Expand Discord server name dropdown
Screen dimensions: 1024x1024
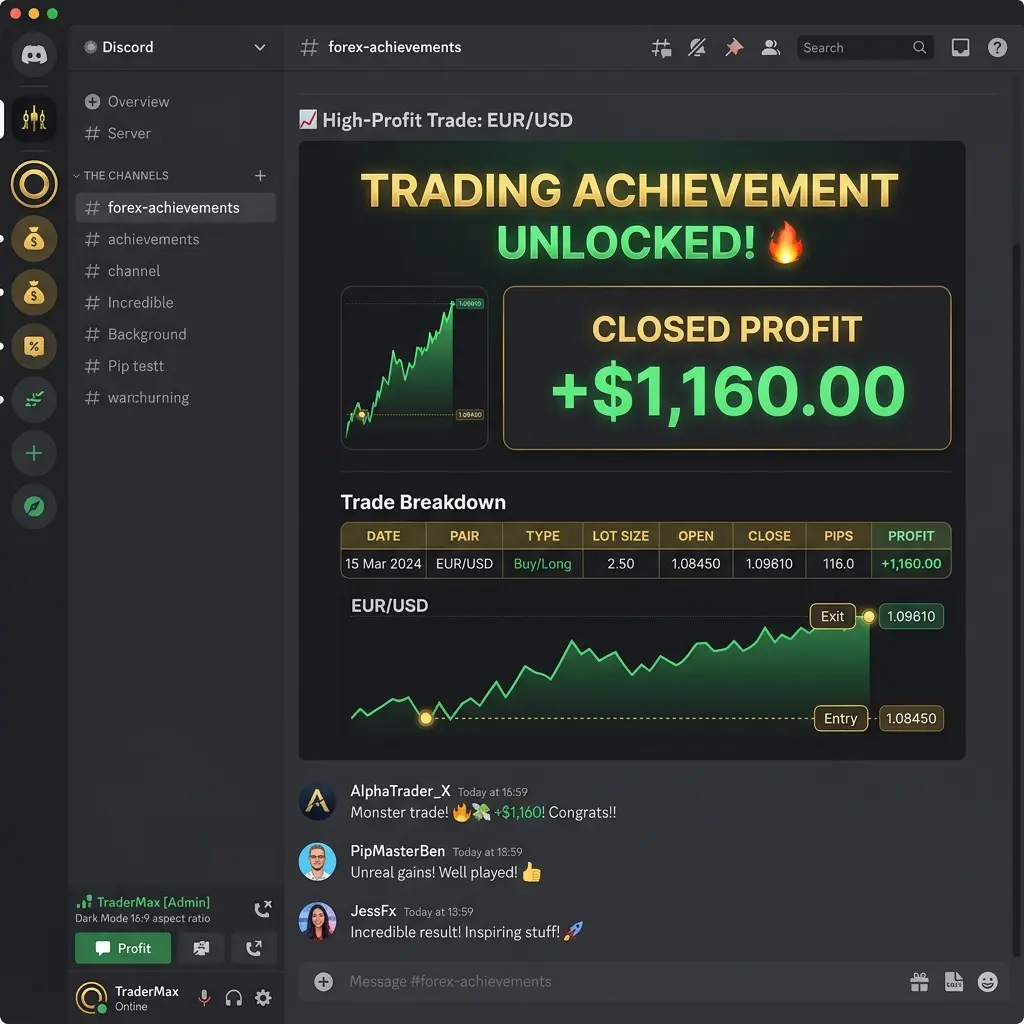coord(259,48)
